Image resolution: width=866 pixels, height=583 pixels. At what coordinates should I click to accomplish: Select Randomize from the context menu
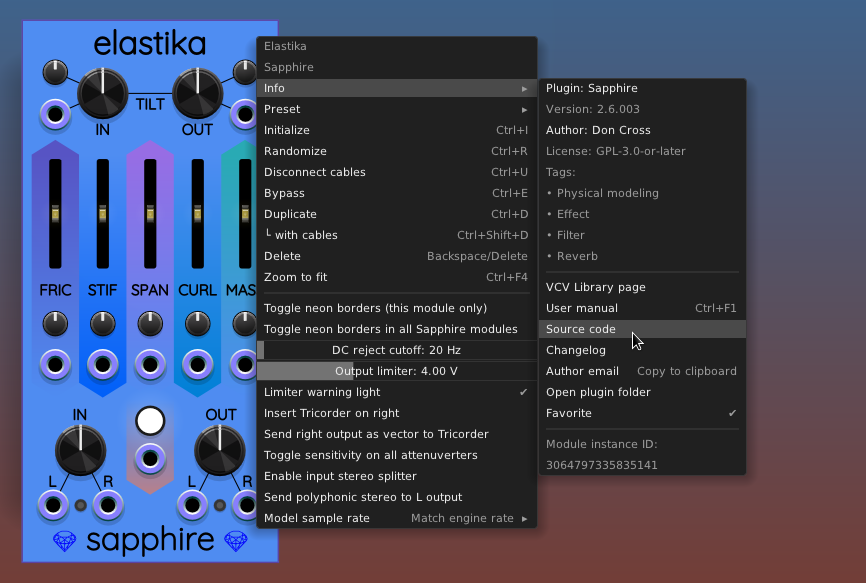point(396,151)
